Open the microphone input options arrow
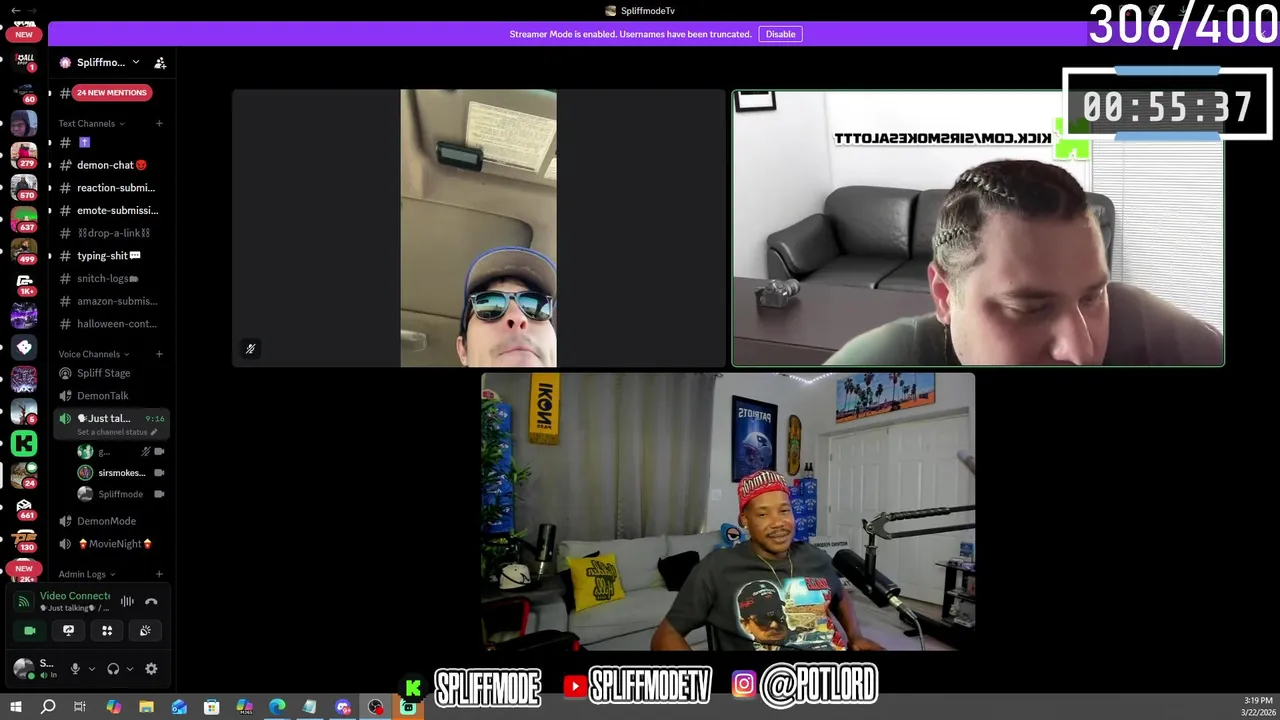The height and width of the screenshot is (720, 1280). pos(91,669)
